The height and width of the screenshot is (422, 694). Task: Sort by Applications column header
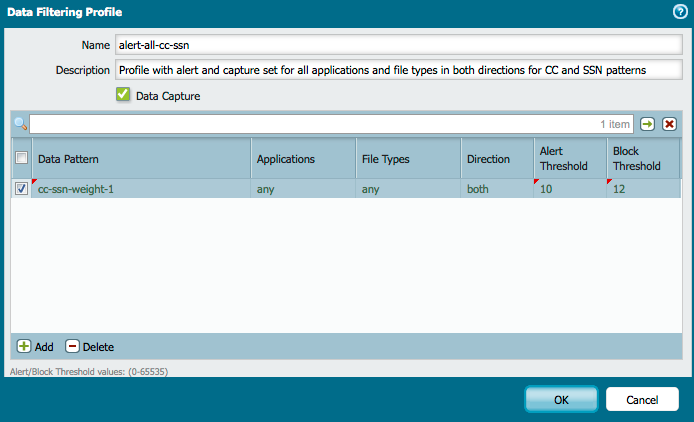[300, 159]
